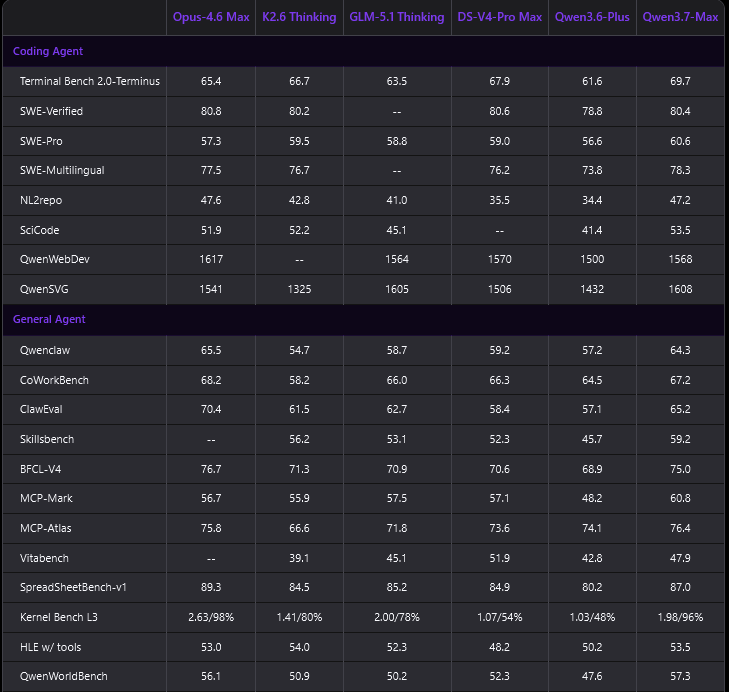Click the DS-V4-Pro Max column header
729x692 pixels.
point(499,17)
